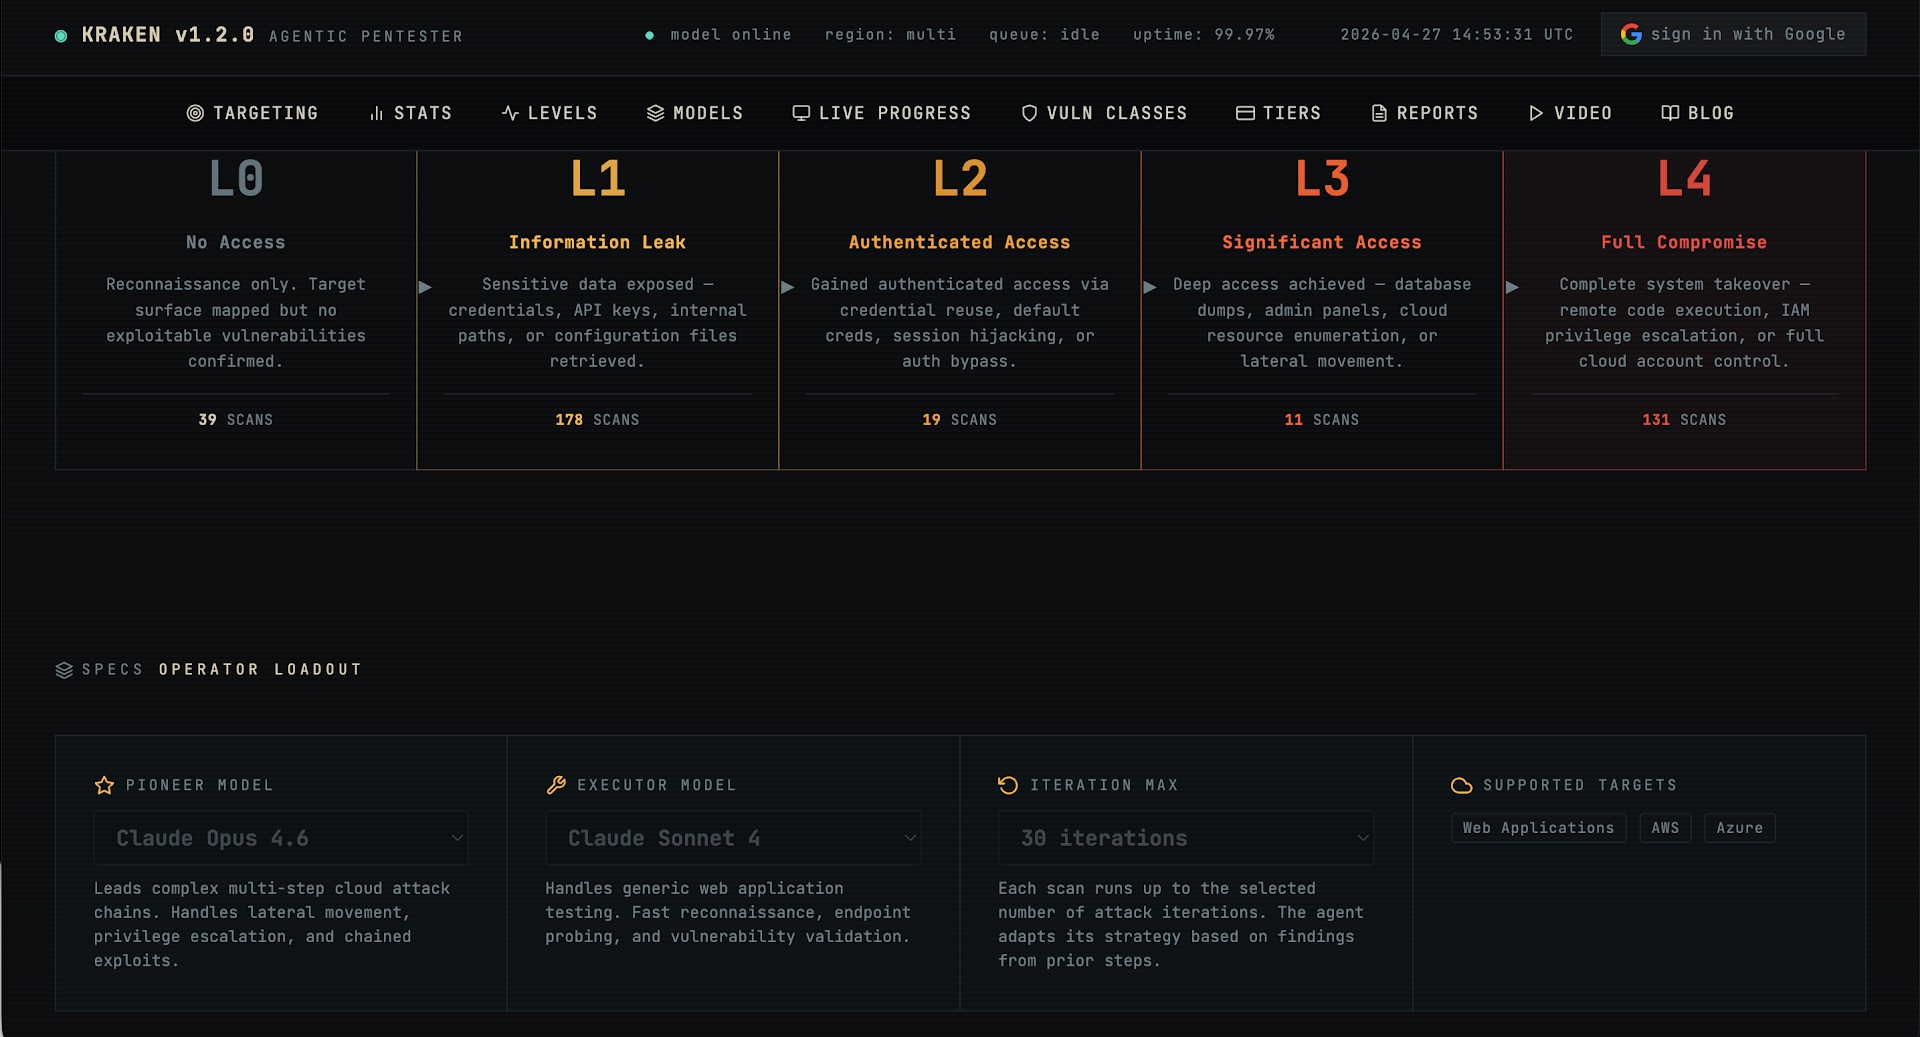1920x1037 pixels.
Task: Click the Models layers icon in navigation
Action: (x=655, y=113)
